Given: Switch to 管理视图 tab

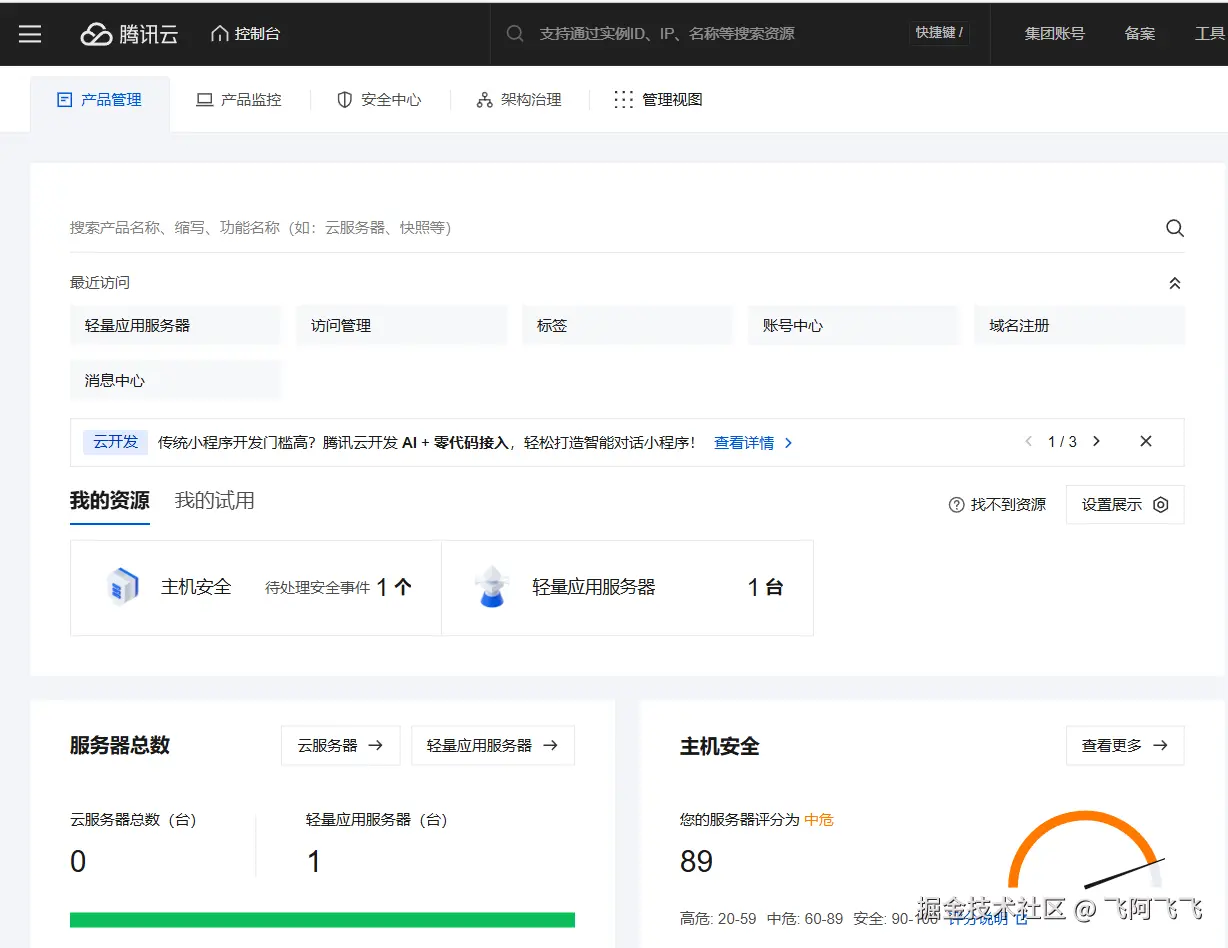Looking at the screenshot, I should (658, 100).
